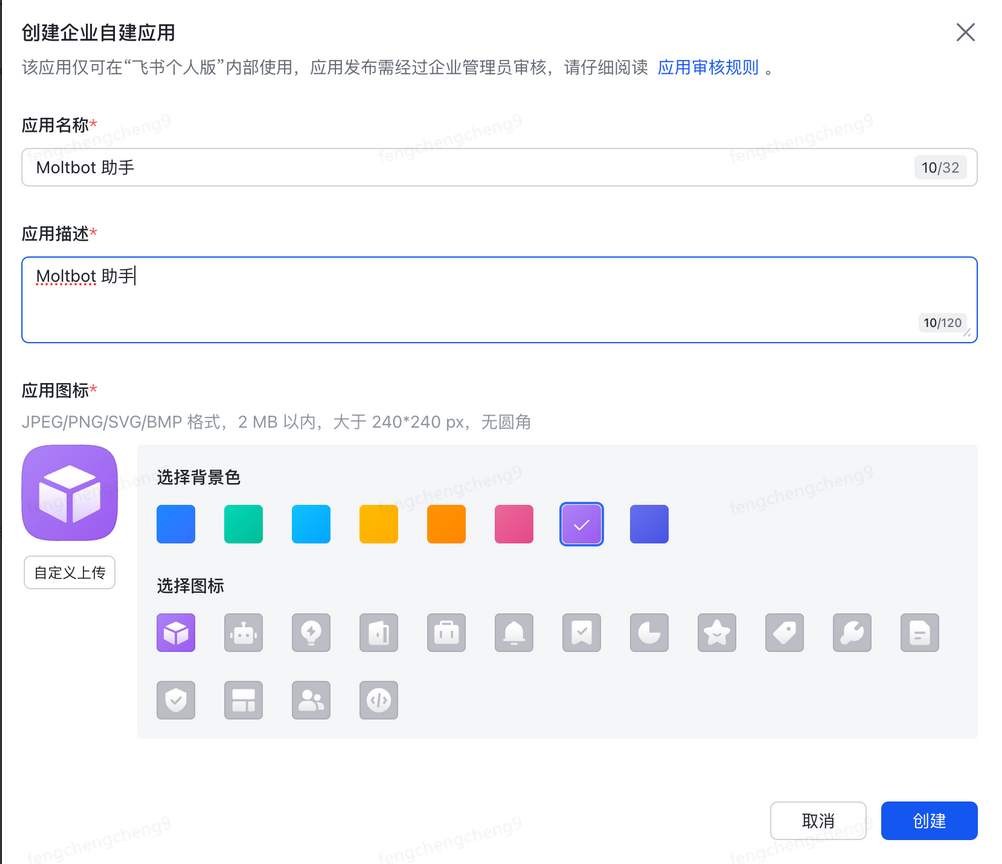This screenshot has width=1002, height=864.
Task: Choose the lightbulb icon
Action: [311, 633]
